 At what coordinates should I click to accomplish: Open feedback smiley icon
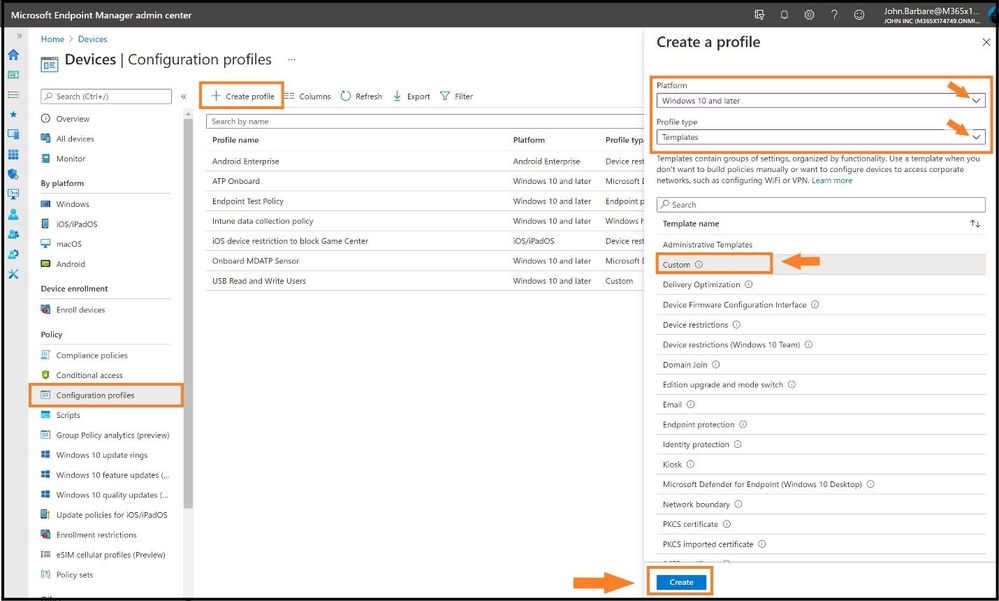pyautogui.click(x=859, y=15)
